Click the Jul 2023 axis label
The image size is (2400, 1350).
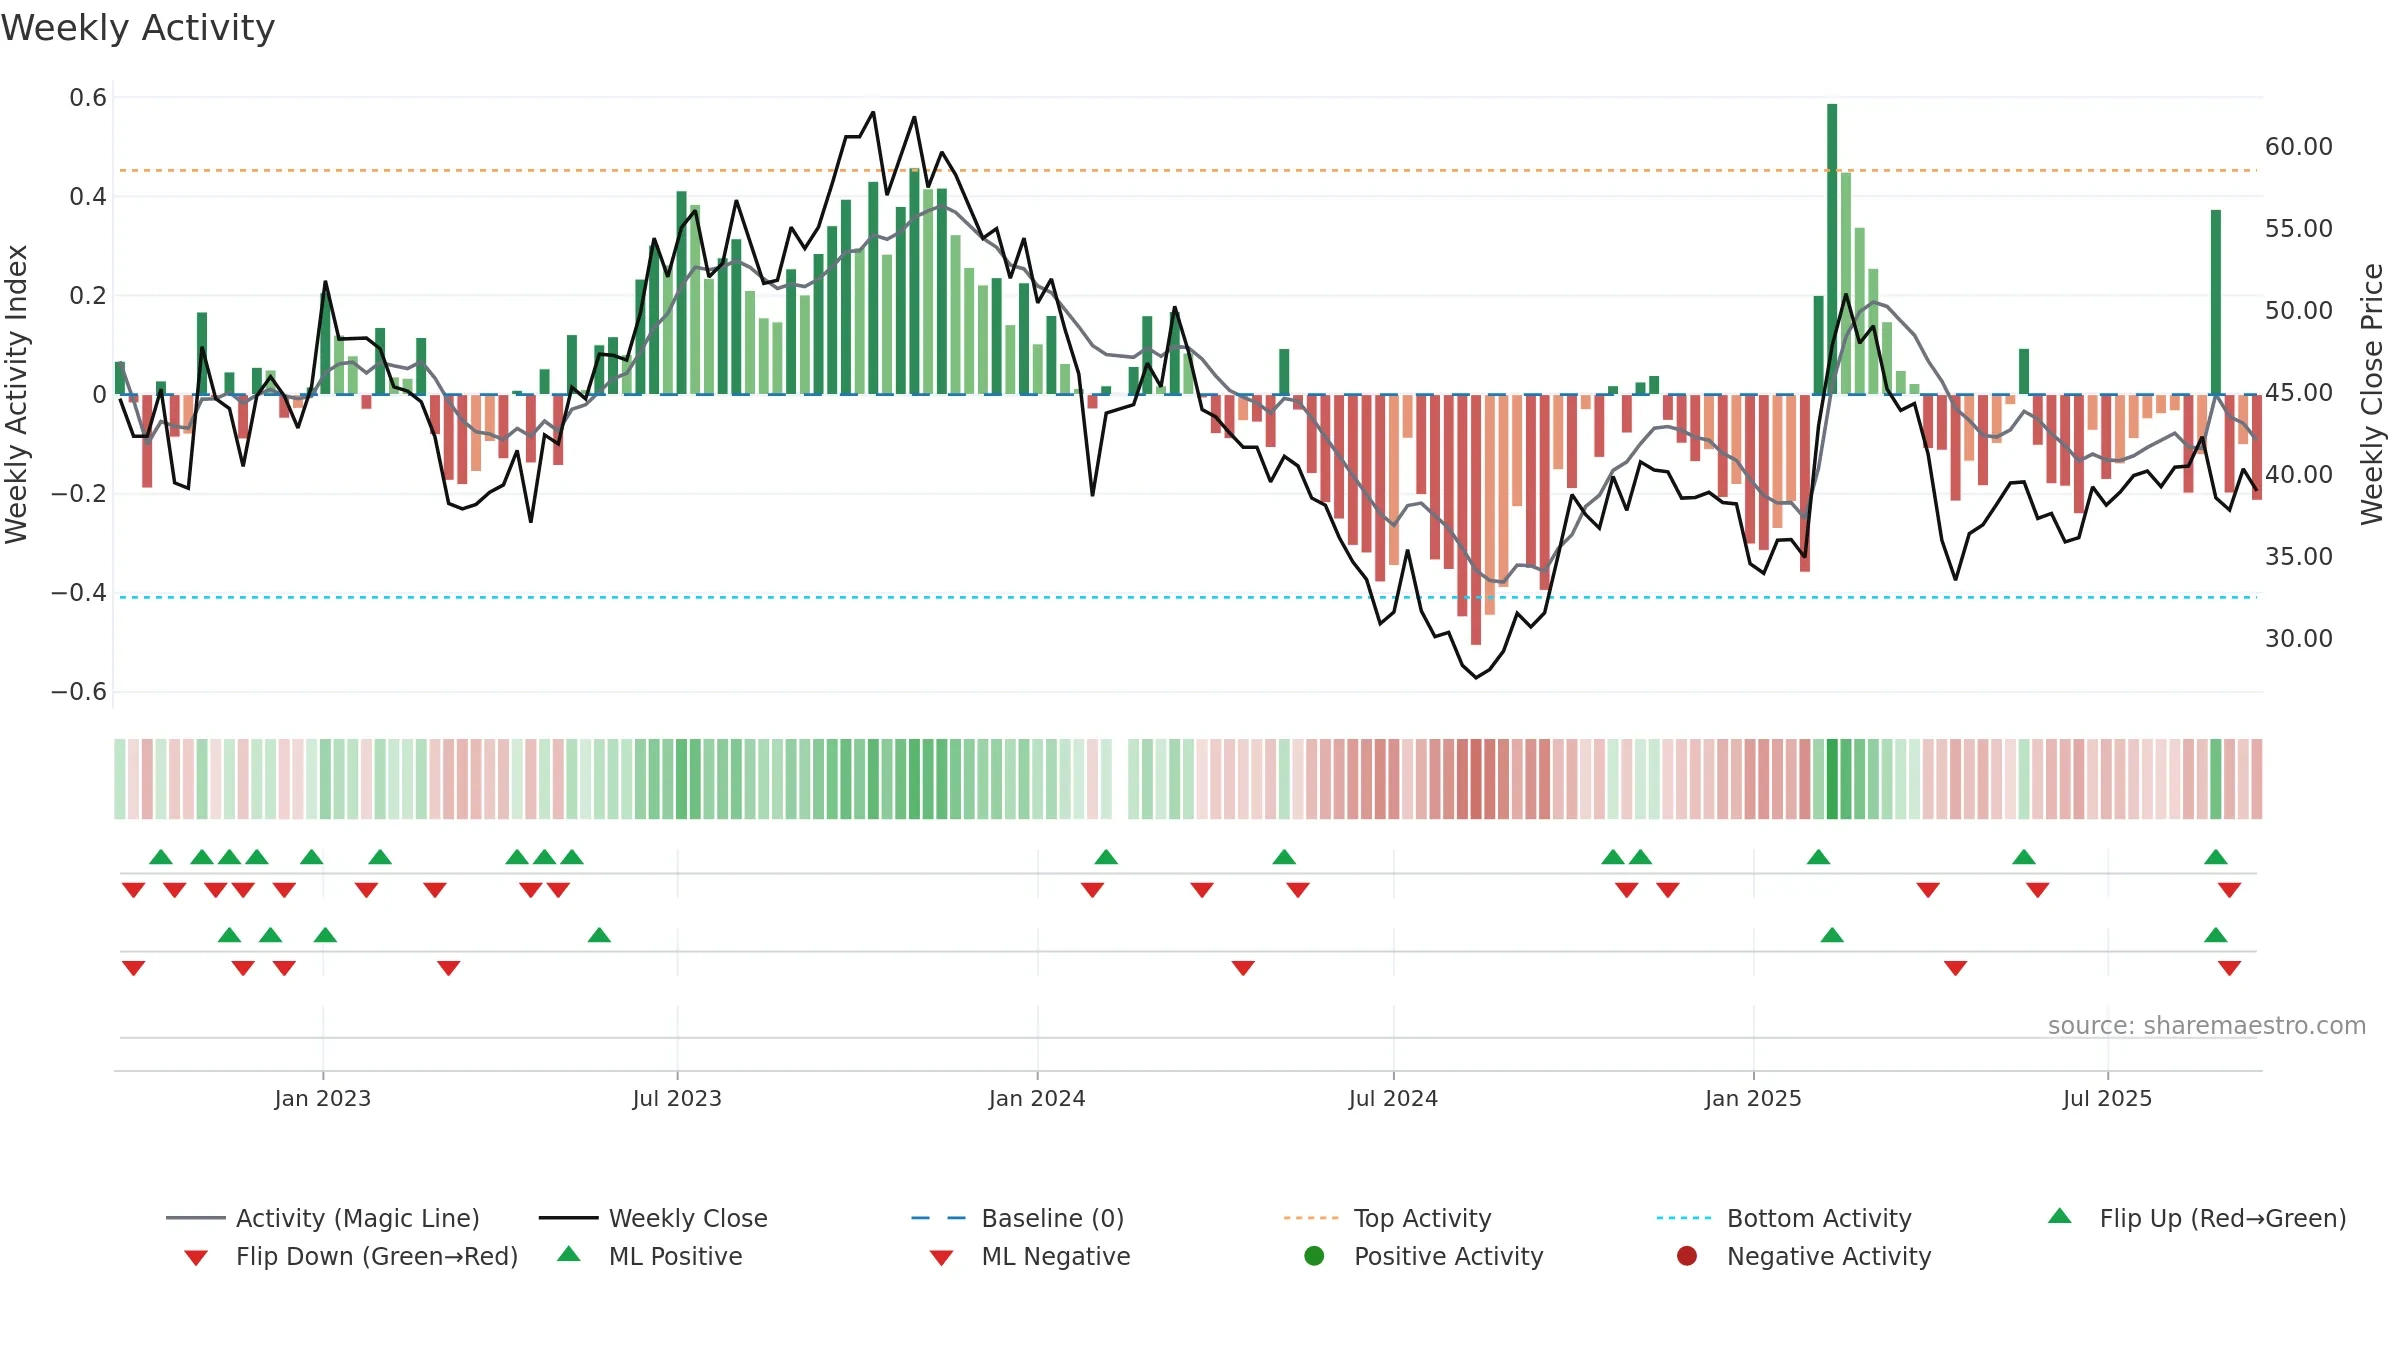(x=677, y=1098)
